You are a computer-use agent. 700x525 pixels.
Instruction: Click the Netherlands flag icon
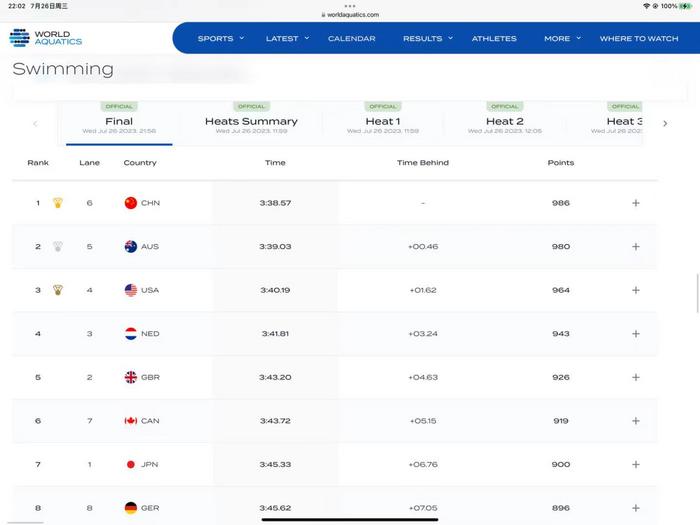coord(130,334)
